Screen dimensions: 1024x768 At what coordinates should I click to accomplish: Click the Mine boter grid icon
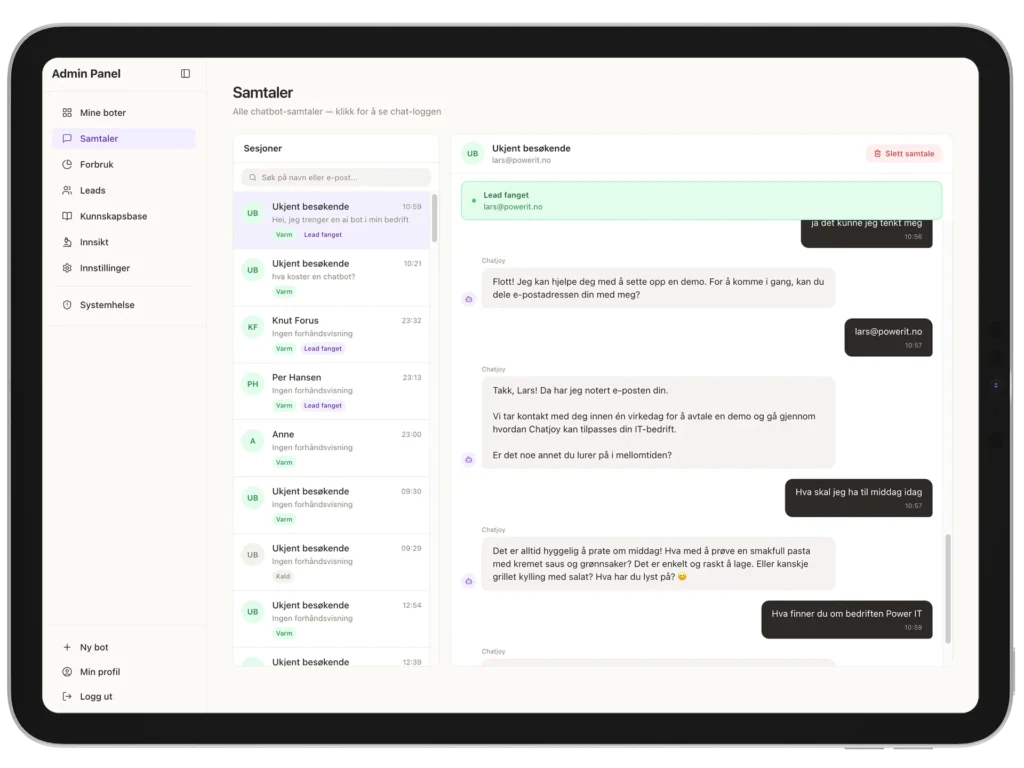tap(67, 113)
